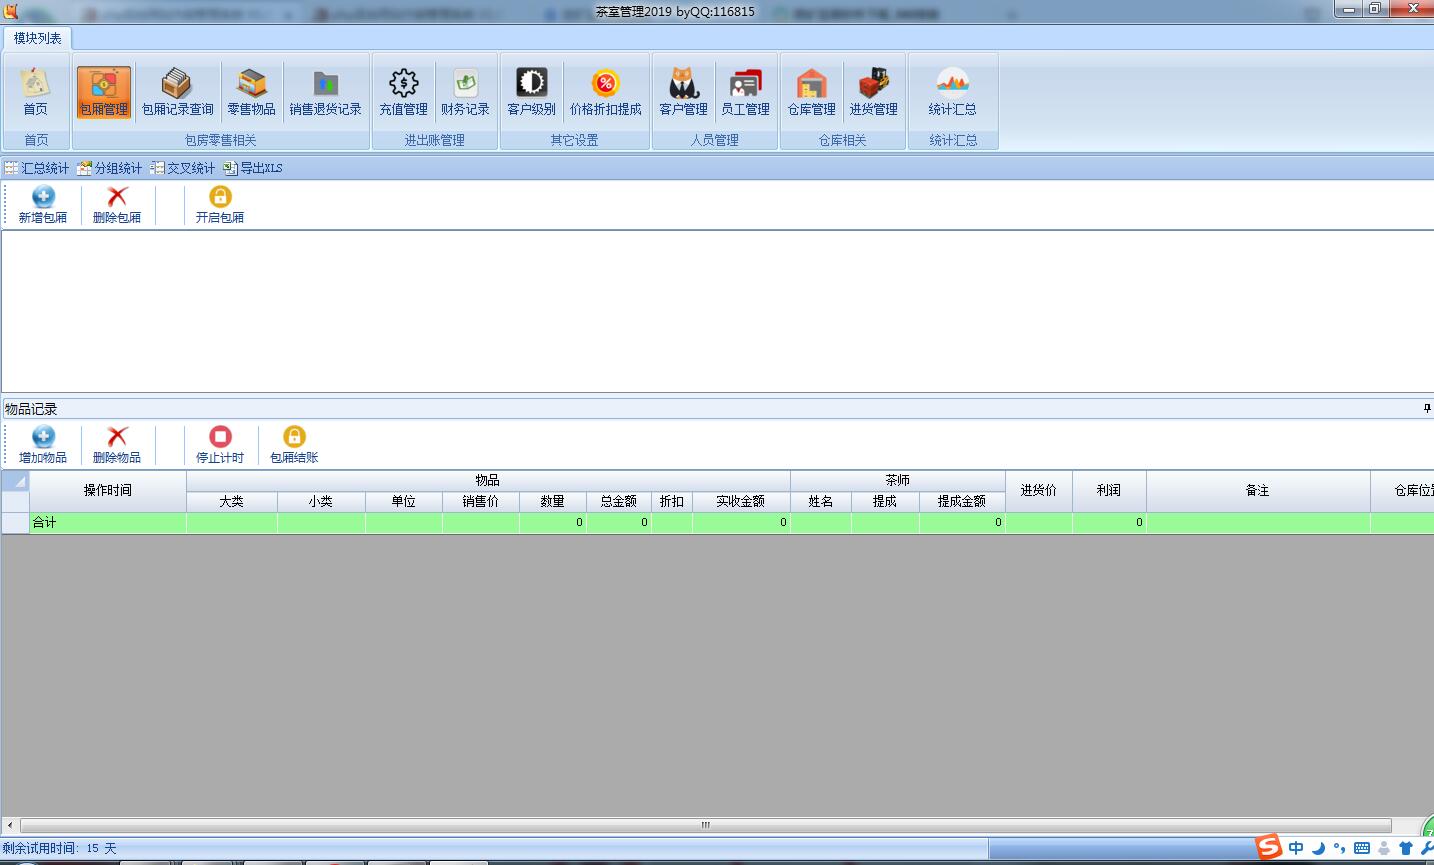The image size is (1434, 865).
Task: Switch to the 模块列表 tab
Action: pyautogui.click(x=37, y=38)
